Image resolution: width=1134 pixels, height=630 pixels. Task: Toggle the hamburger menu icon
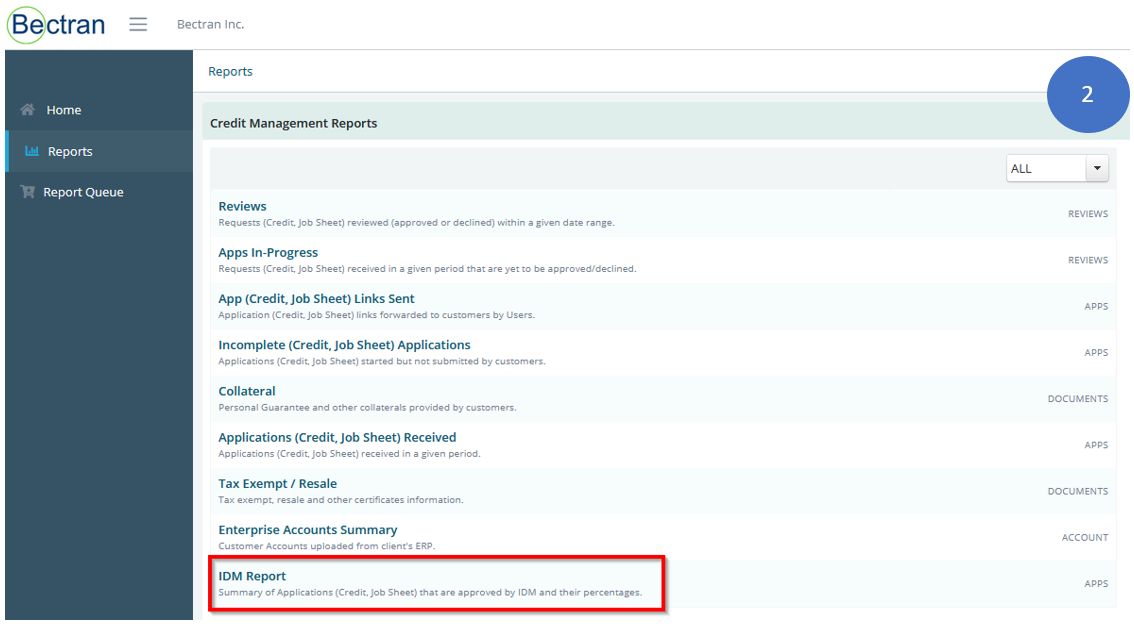coord(138,25)
